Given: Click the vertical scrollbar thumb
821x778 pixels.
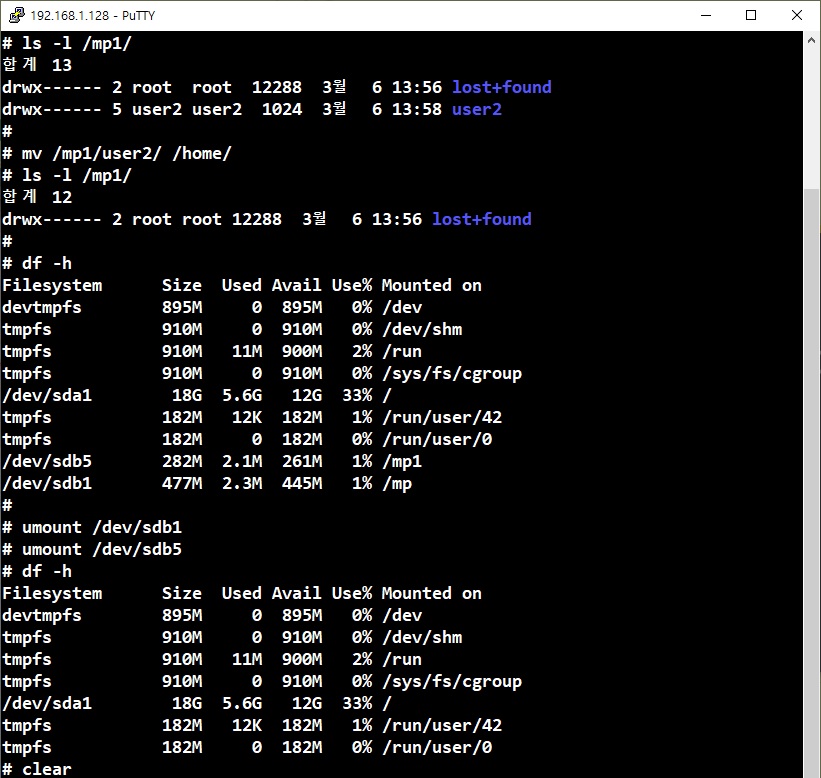Looking at the screenshot, I should click(811, 482).
